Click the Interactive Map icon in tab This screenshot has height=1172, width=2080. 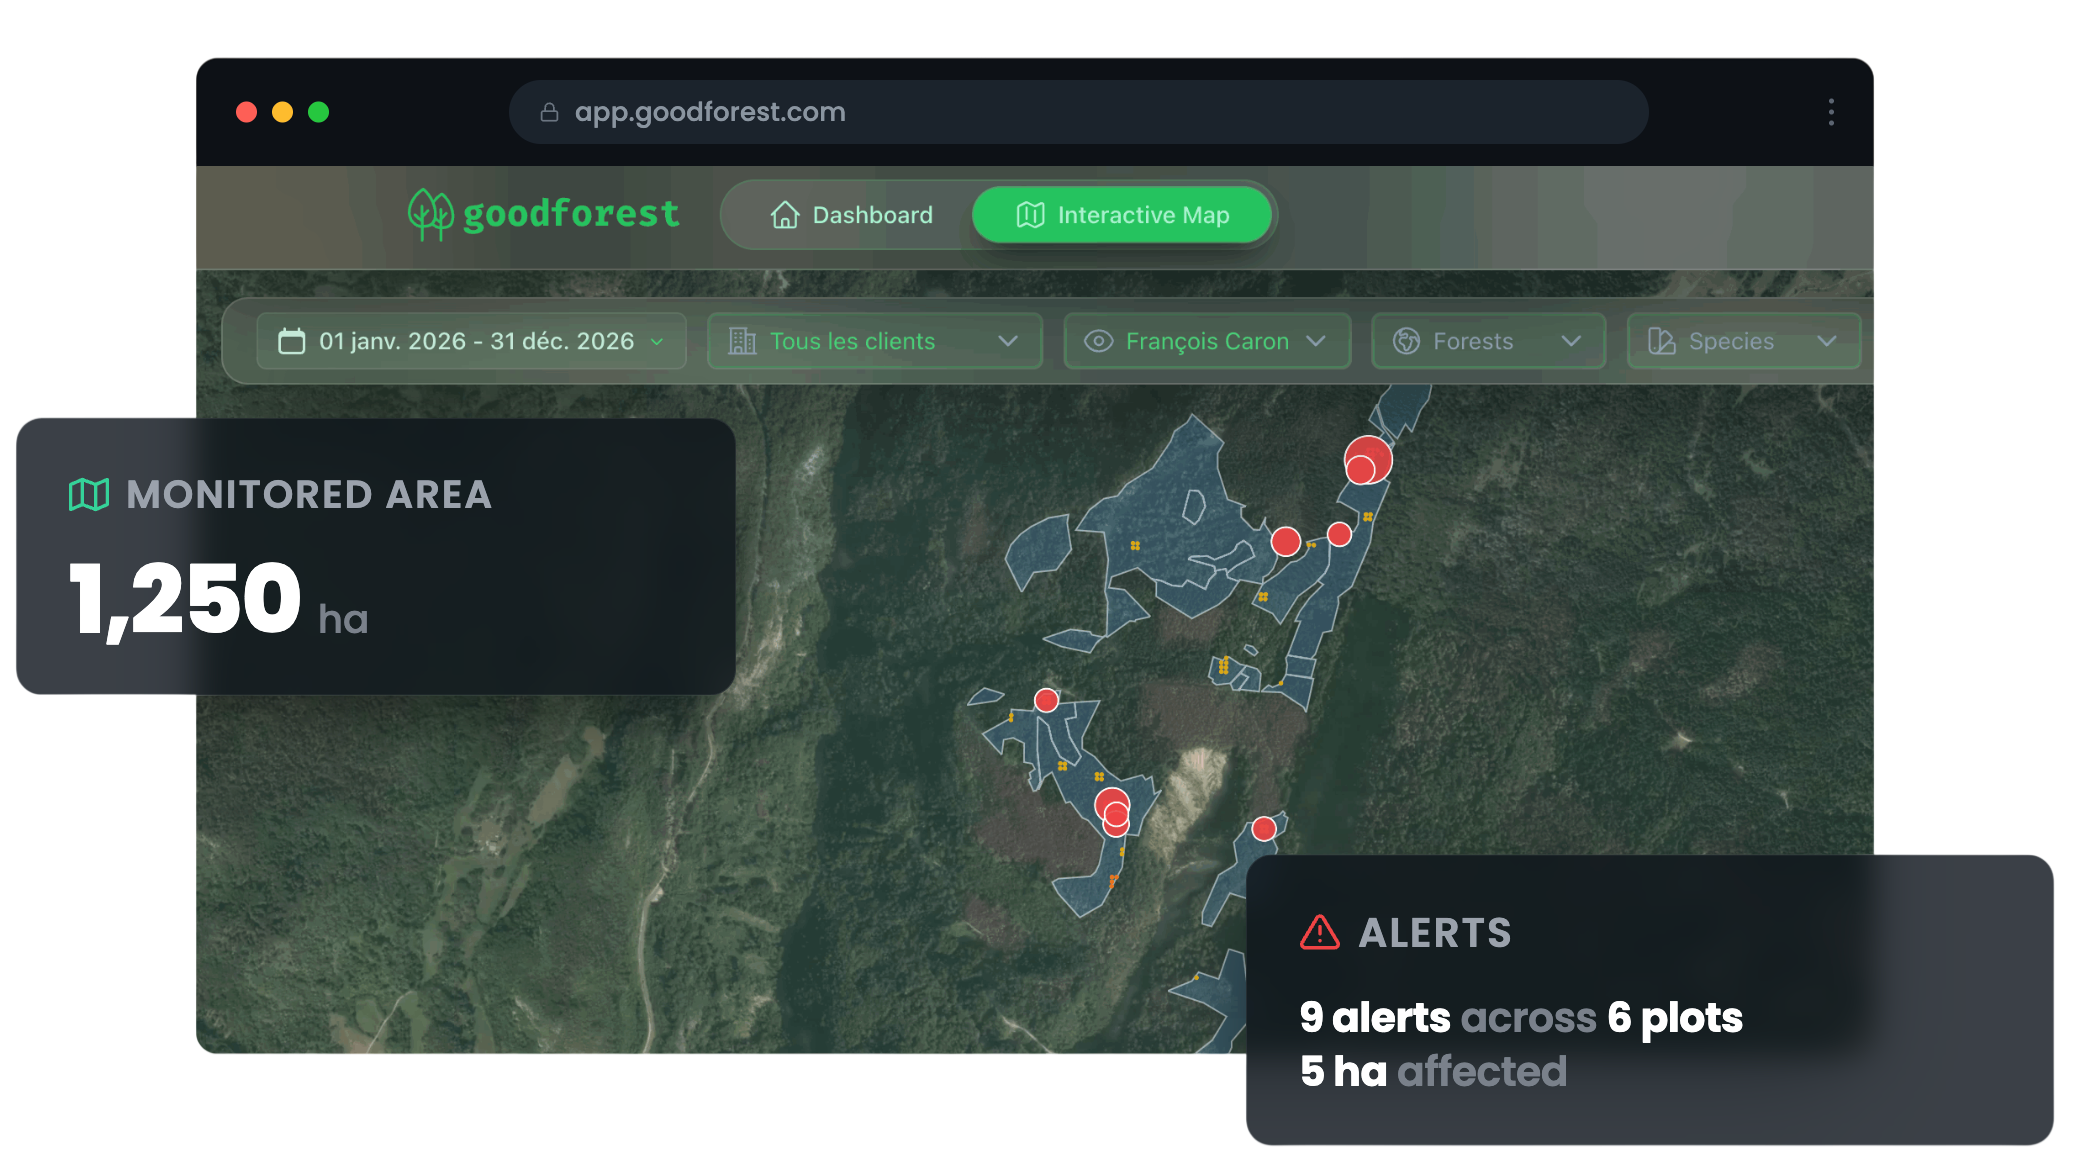point(1030,215)
